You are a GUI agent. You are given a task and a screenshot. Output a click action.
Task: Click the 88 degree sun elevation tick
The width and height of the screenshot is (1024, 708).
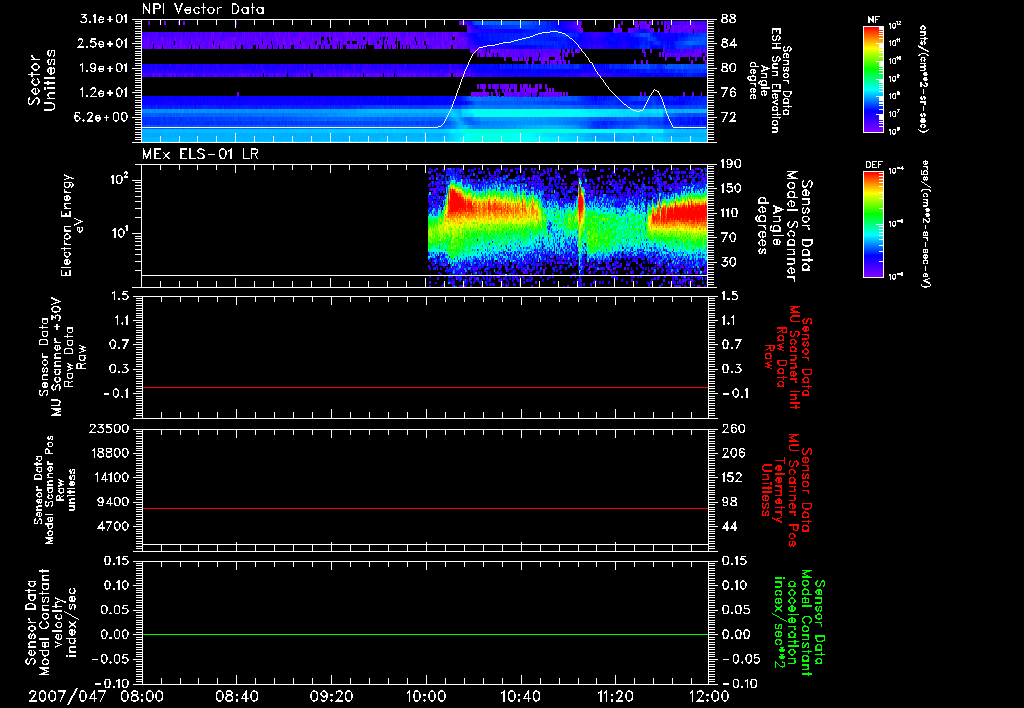[729, 19]
